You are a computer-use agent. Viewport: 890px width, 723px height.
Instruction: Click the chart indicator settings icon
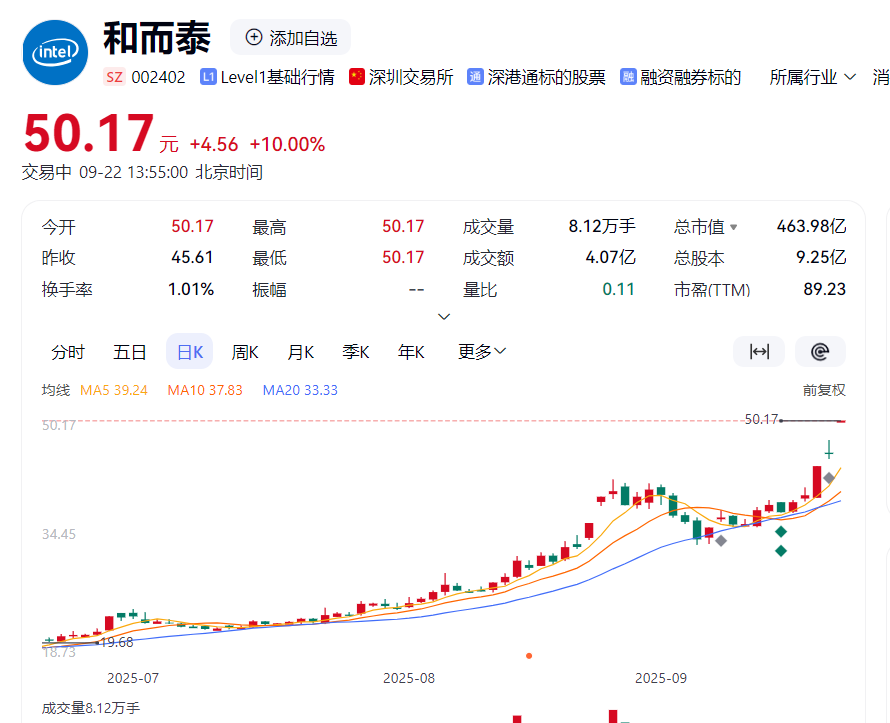pos(820,352)
